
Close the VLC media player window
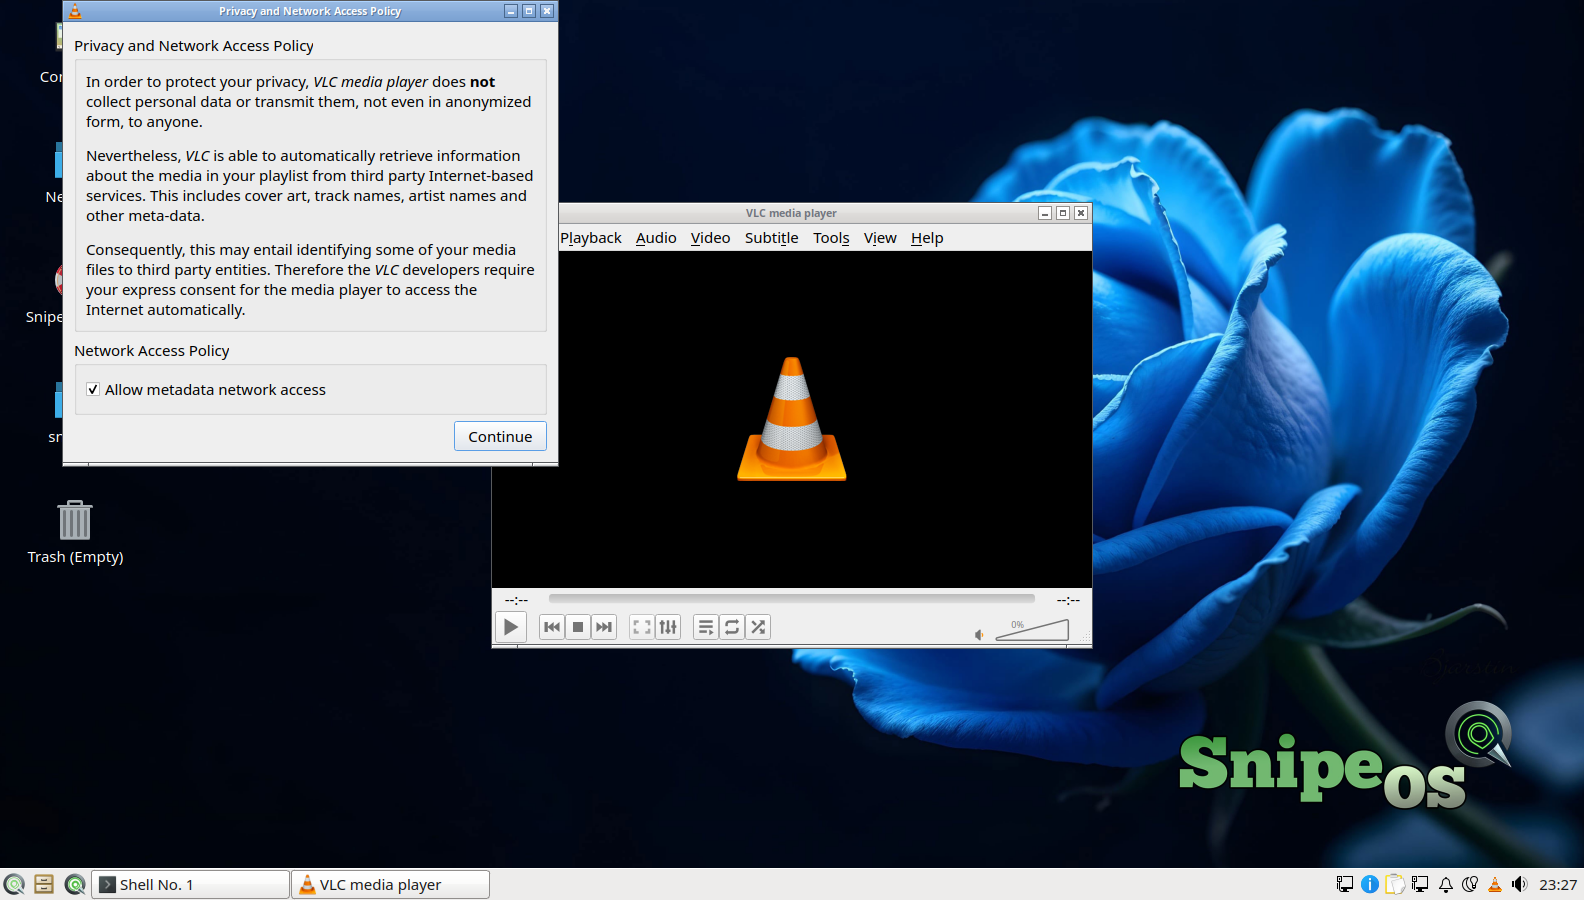click(x=1080, y=213)
